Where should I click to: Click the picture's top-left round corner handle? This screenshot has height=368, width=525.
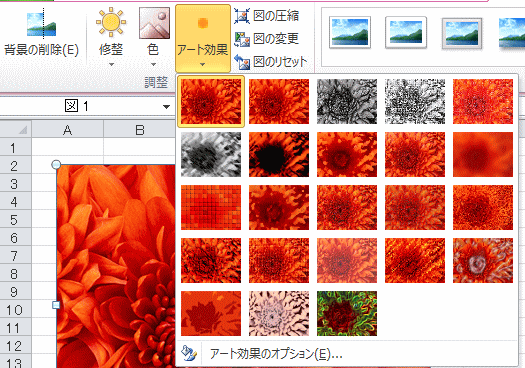click(56, 164)
